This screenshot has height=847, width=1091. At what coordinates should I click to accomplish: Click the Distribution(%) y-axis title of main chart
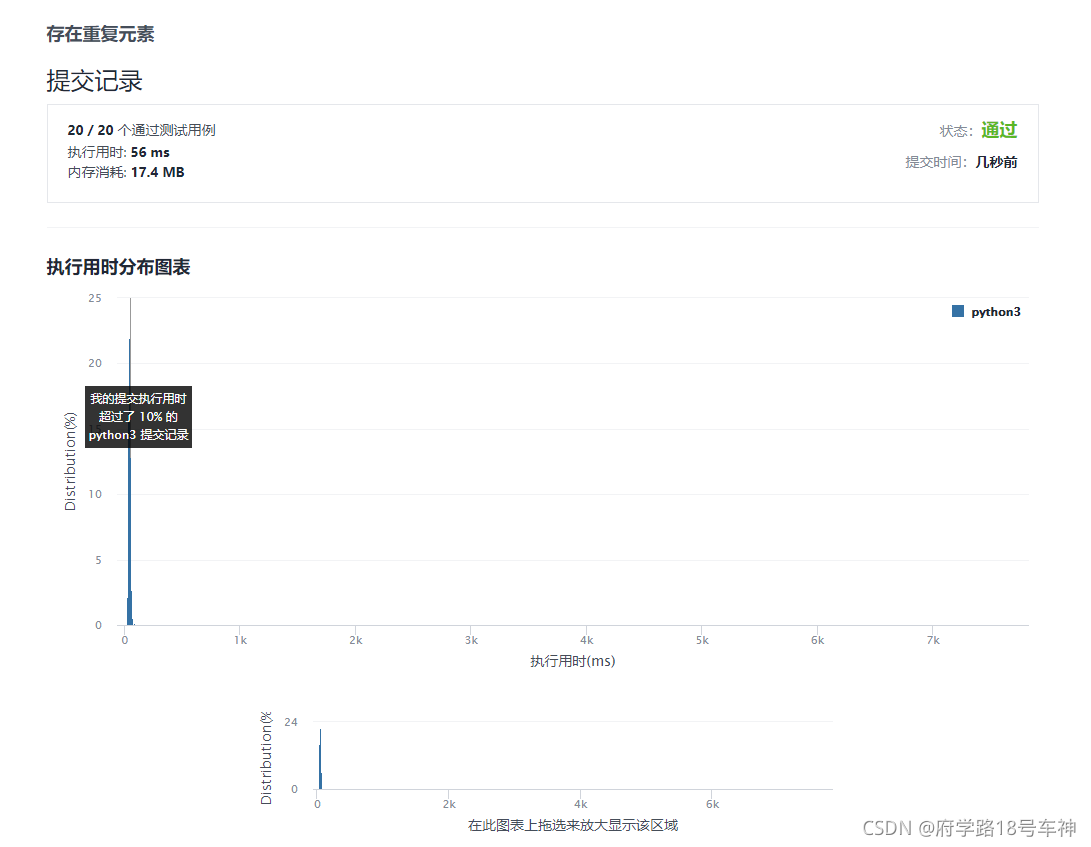70,461
